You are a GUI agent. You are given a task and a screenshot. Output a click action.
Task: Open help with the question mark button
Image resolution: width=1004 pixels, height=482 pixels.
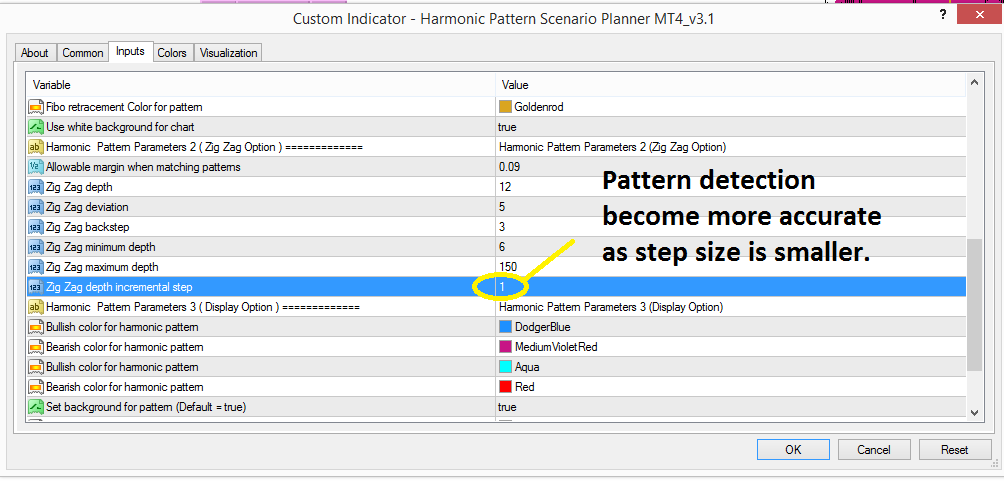pyautogui.click(x=943, y=17)
